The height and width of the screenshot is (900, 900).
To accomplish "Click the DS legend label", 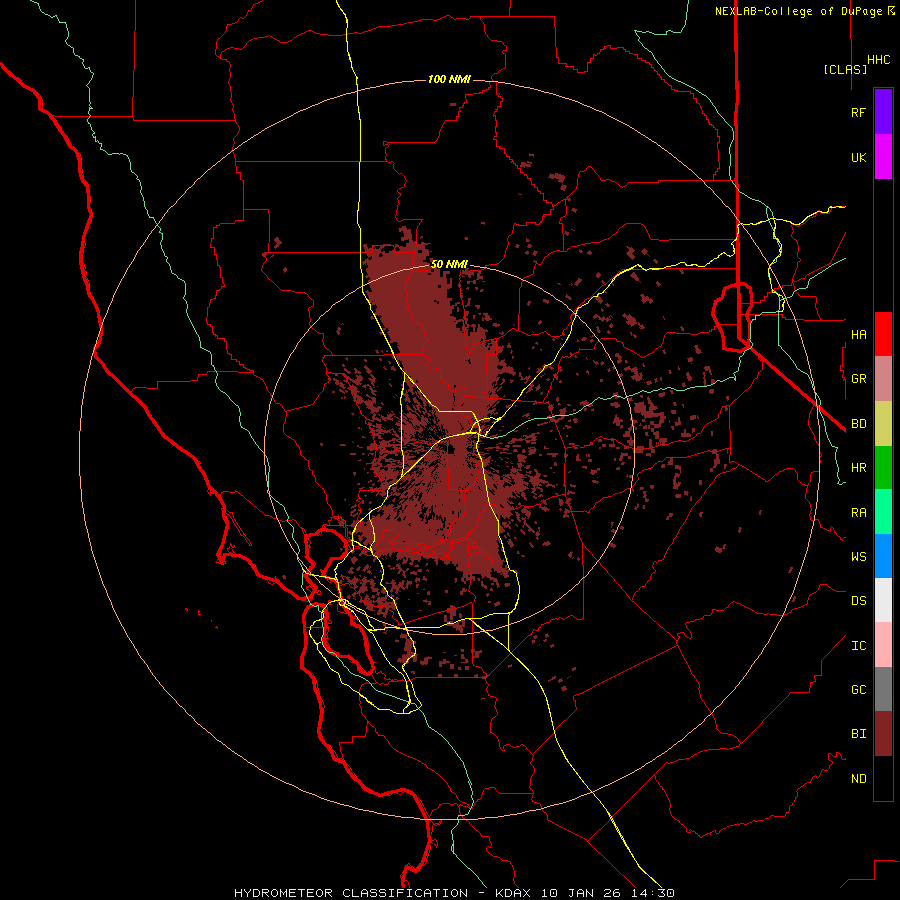I will [x=858, y=601].
